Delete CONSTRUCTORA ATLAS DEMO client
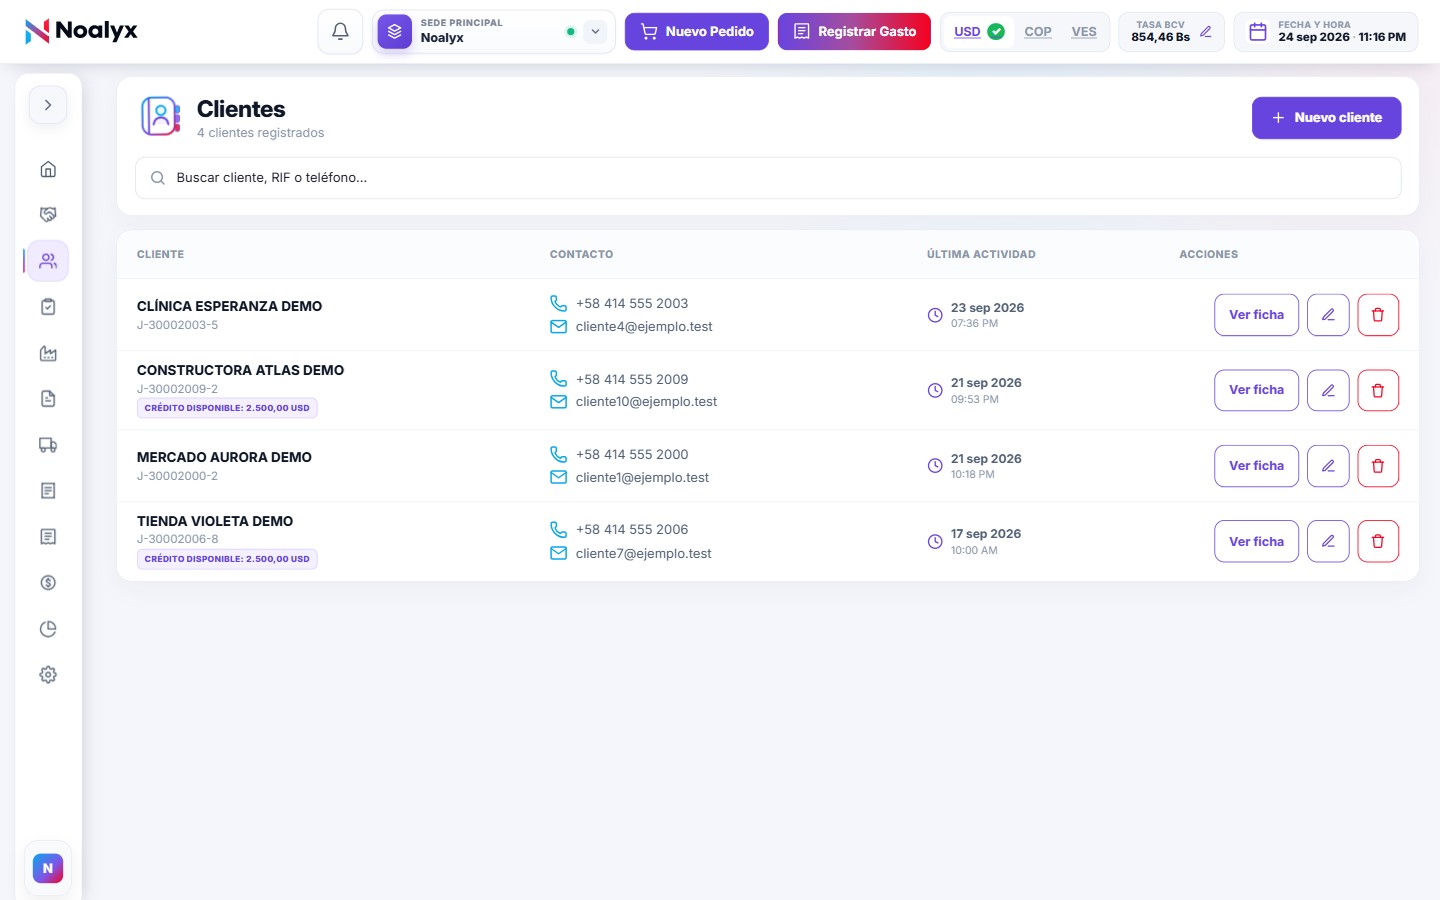The height and width of the screenshot is (900, 1440). (1378, 390)
